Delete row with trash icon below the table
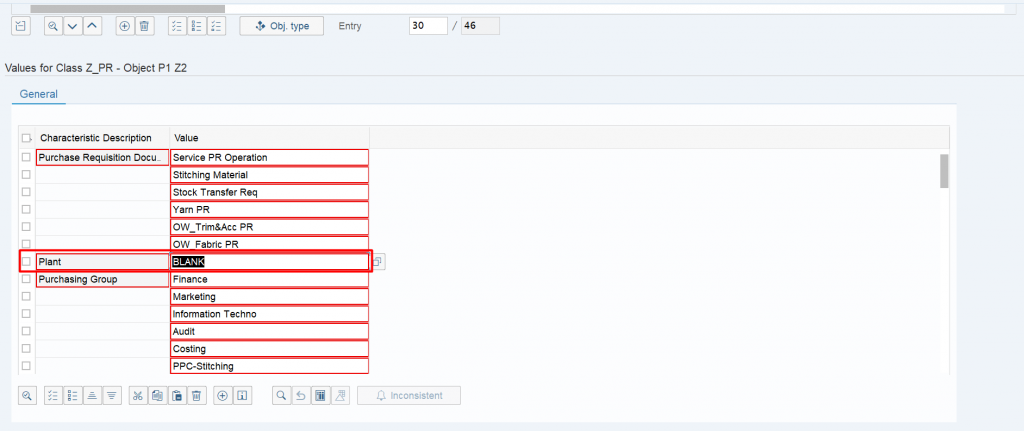 [198, 395]
